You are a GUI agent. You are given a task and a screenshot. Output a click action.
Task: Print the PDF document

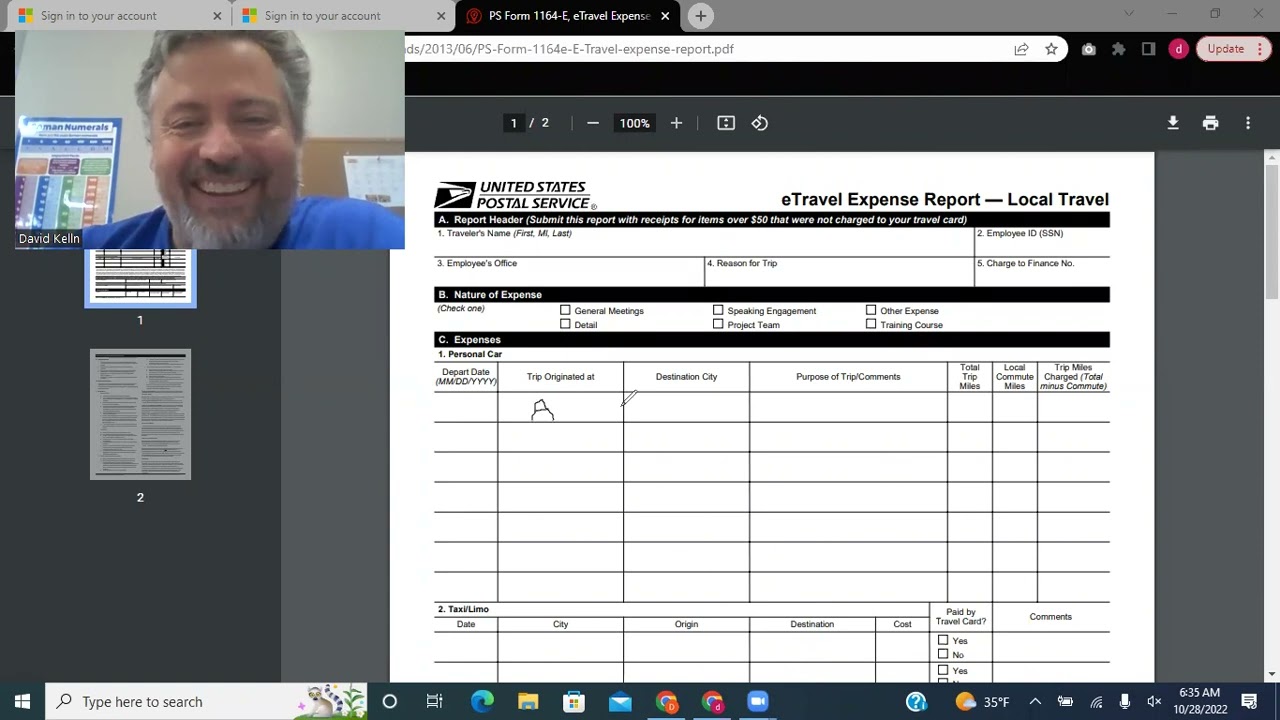(x=1210, y=123)
